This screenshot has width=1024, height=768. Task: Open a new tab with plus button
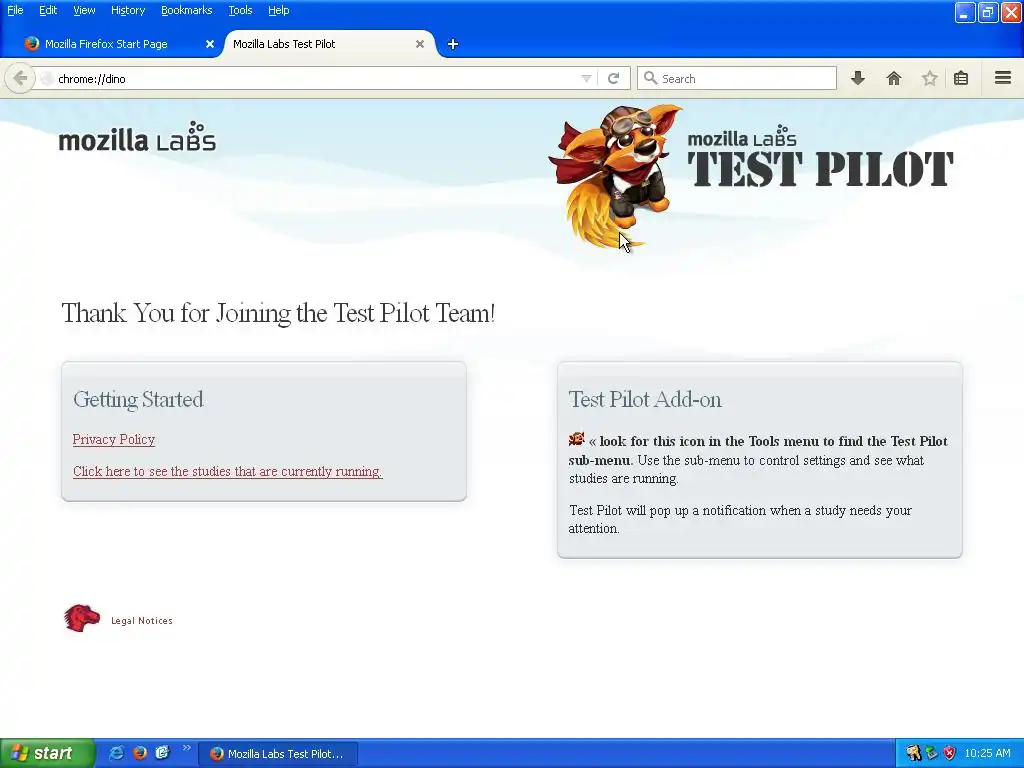453,44
